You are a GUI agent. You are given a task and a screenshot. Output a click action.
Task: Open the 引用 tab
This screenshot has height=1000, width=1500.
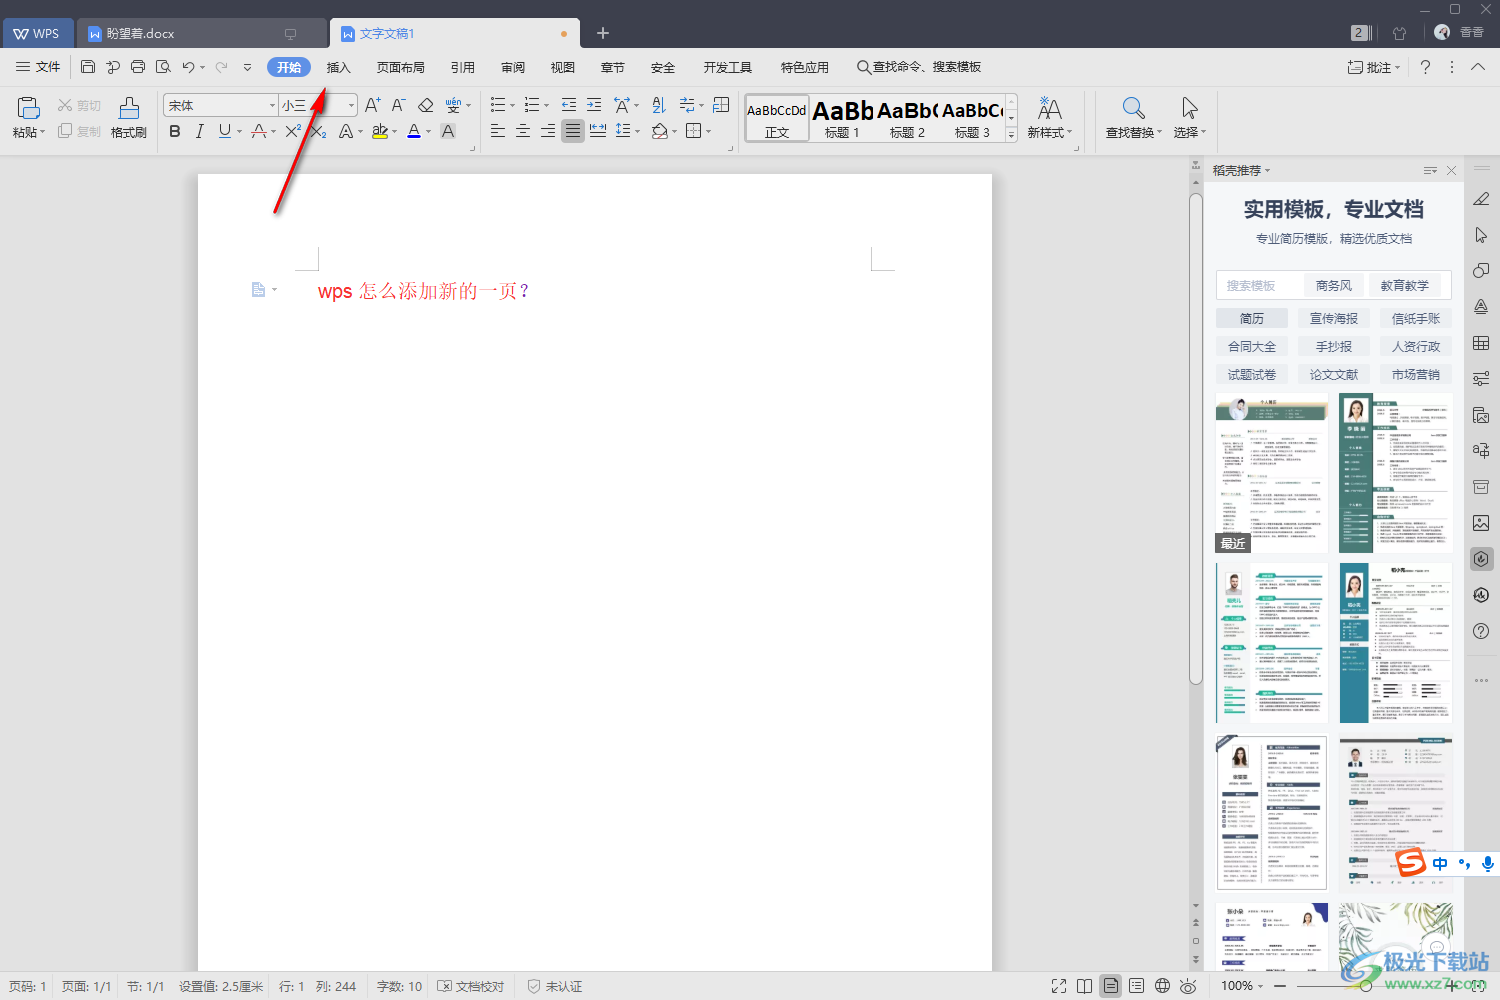click(463, 67)
